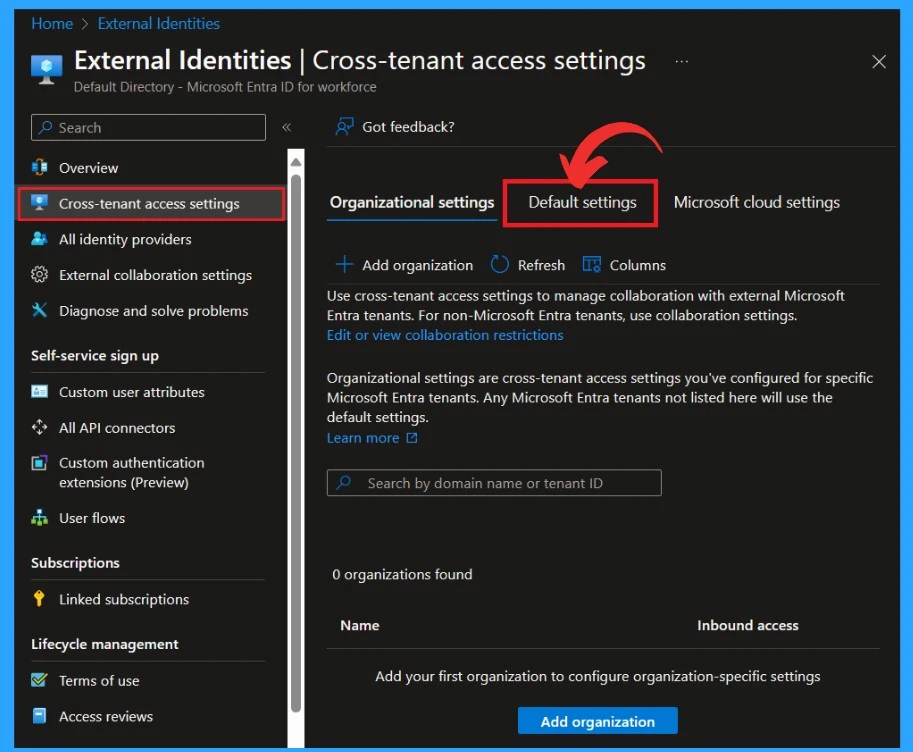Open the ellipsis more options menu
The width and height of the screenshot is (913, 752).
point(682,61)
